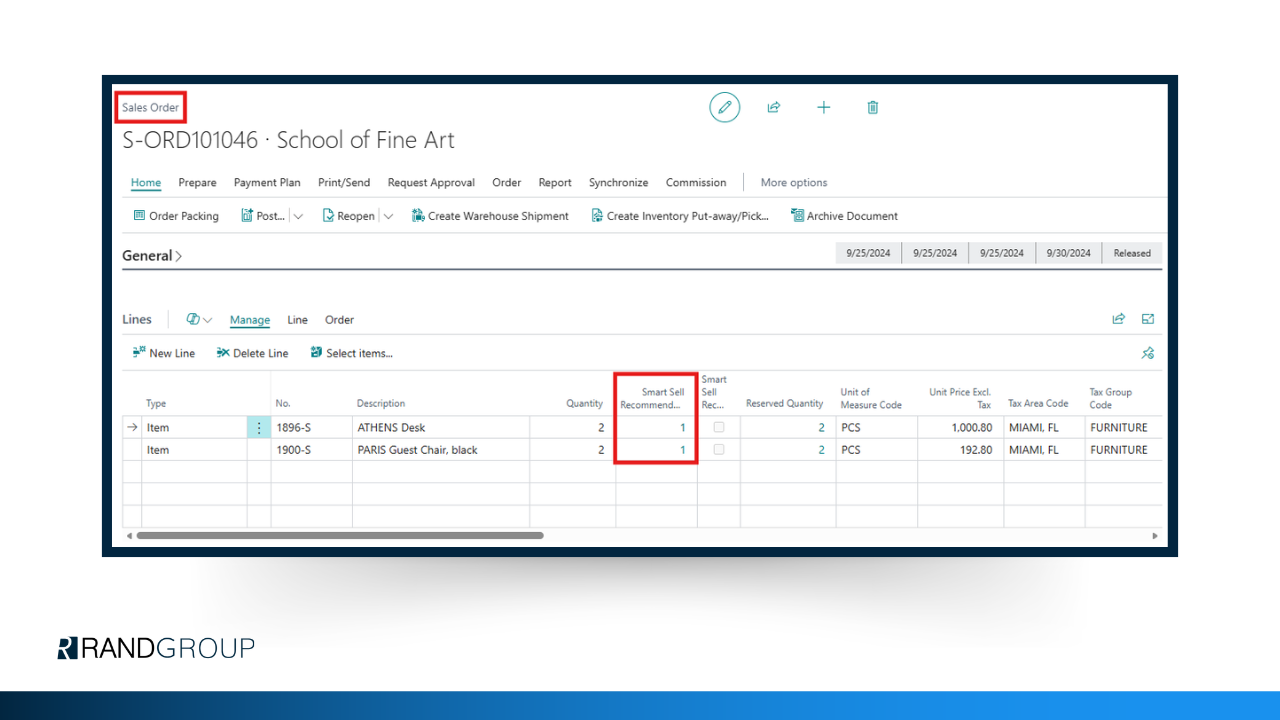The image size is (1280, 720).
Task: Click Create Warehouse Shipment
Action: click(x=490, y=216)
